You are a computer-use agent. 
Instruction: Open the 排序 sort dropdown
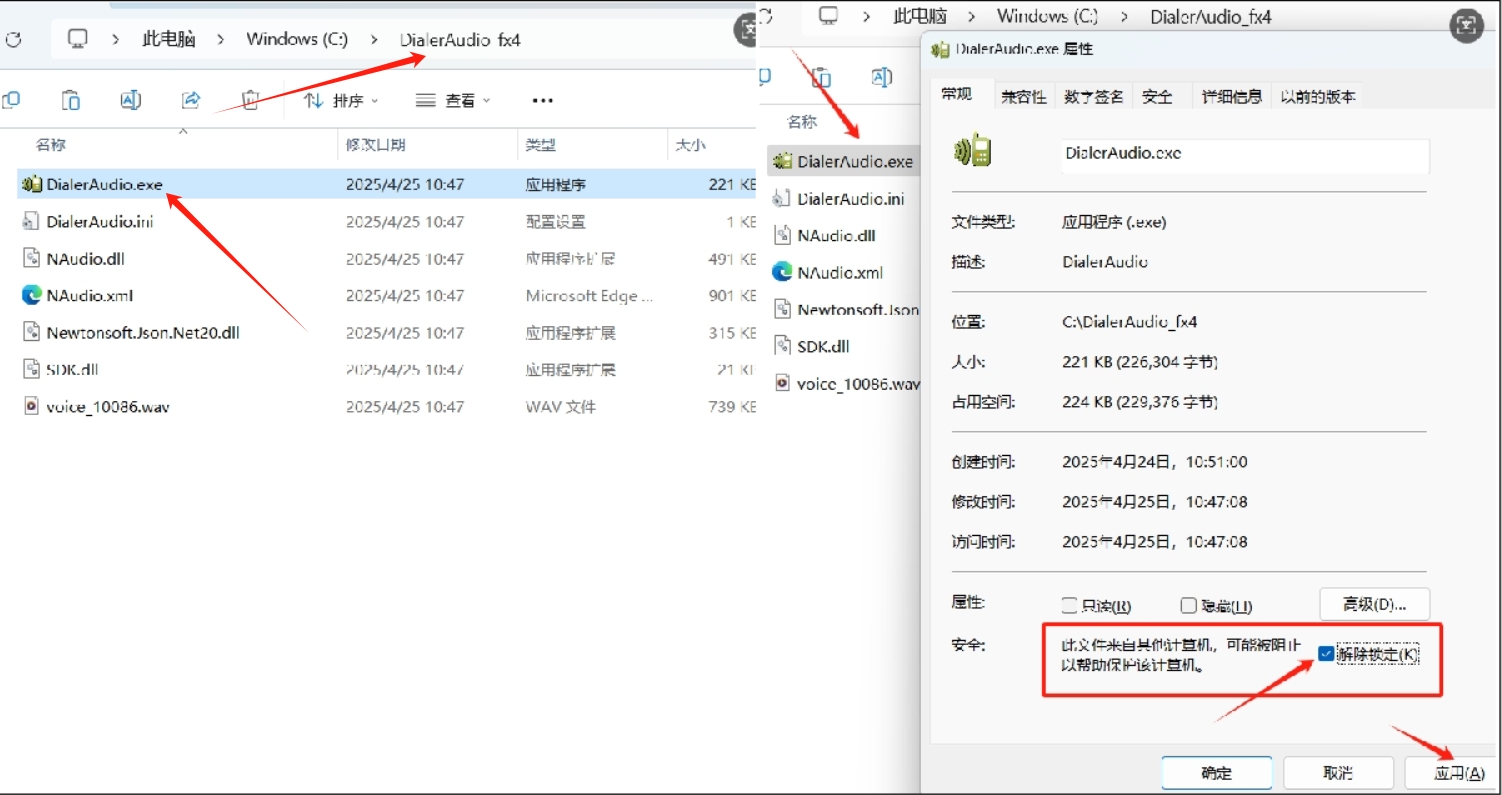click(x=342, y=100)
